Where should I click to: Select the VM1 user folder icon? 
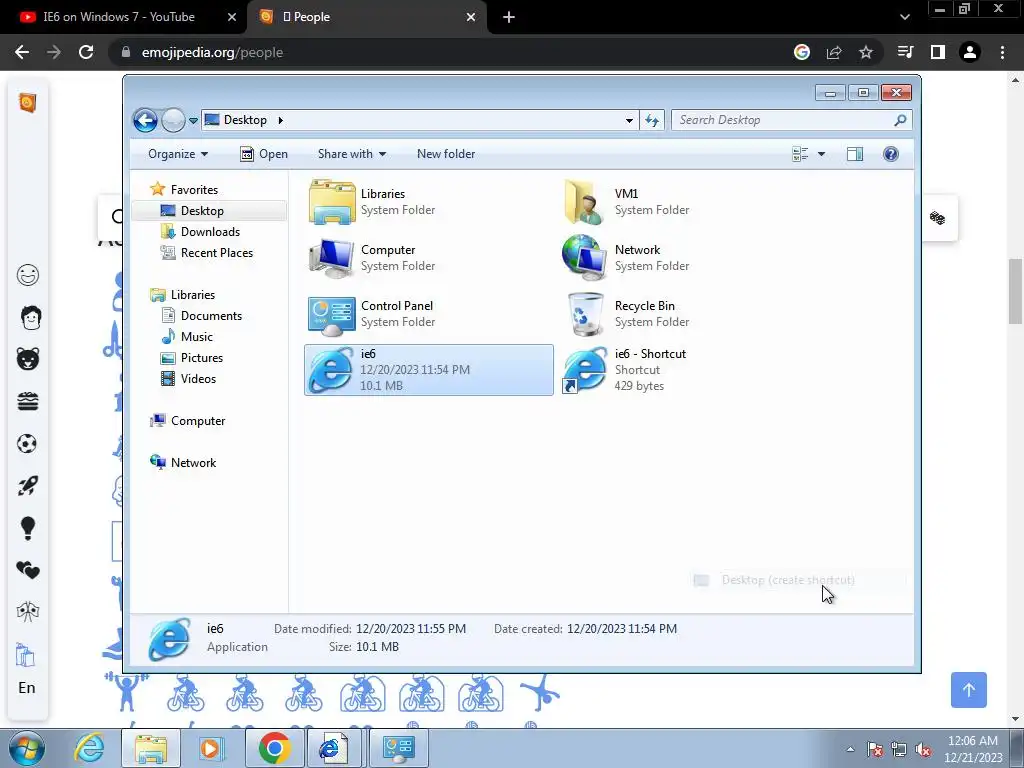pyautogui.click(x=583, y=202)
